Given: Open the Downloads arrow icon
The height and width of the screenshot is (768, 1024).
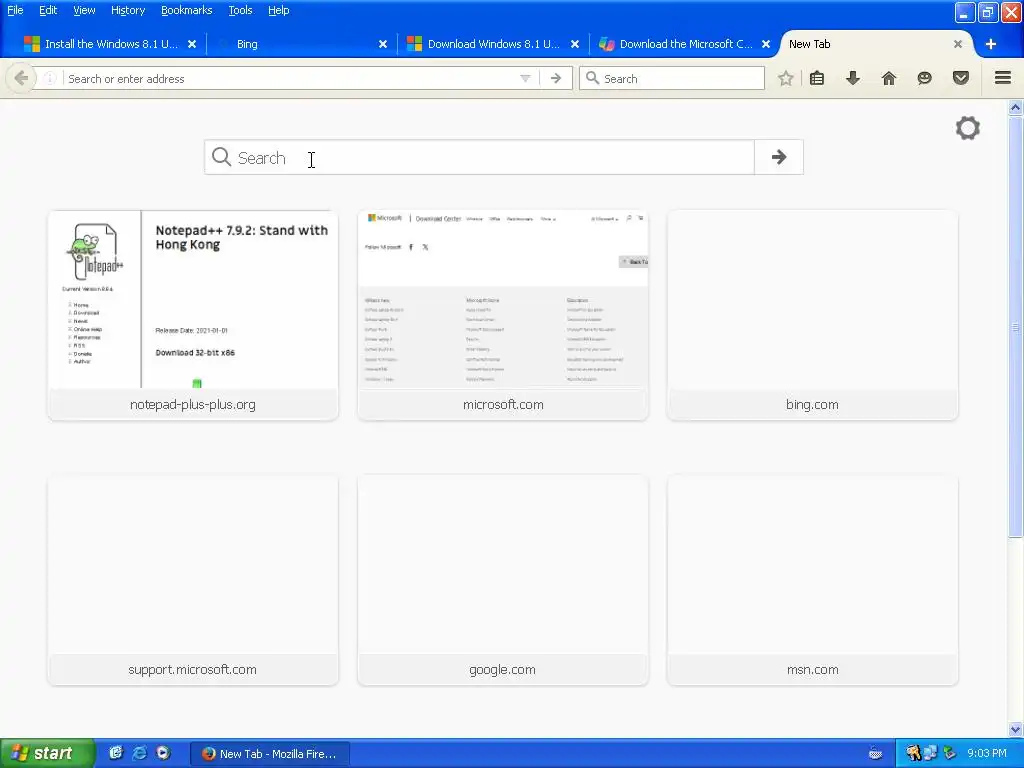Looking at the screenshot, I should [x=853, y=78].
